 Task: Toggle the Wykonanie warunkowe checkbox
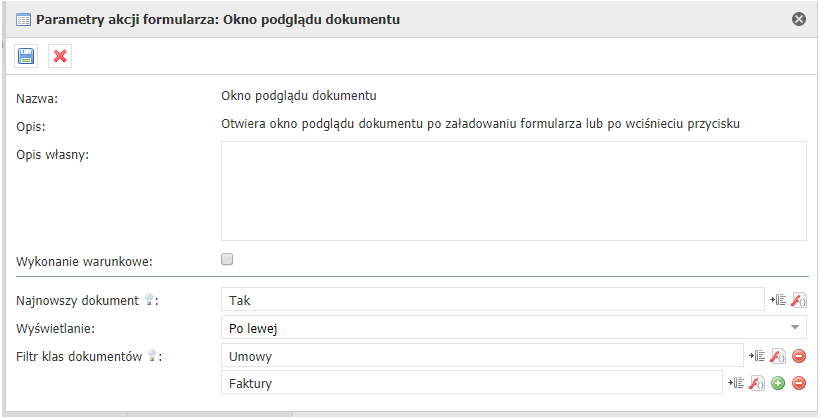point(227,259)
